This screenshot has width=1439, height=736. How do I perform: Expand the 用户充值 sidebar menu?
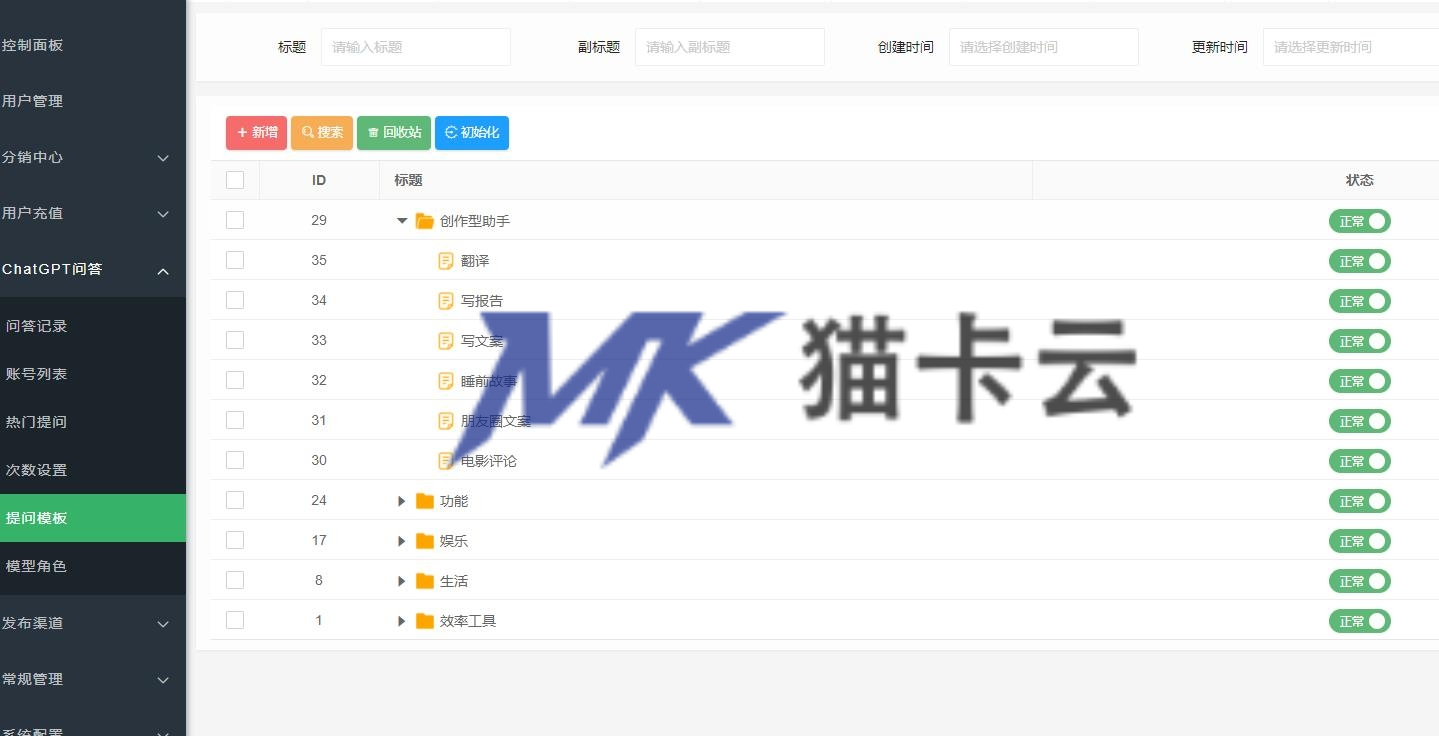tap(93, 213)
